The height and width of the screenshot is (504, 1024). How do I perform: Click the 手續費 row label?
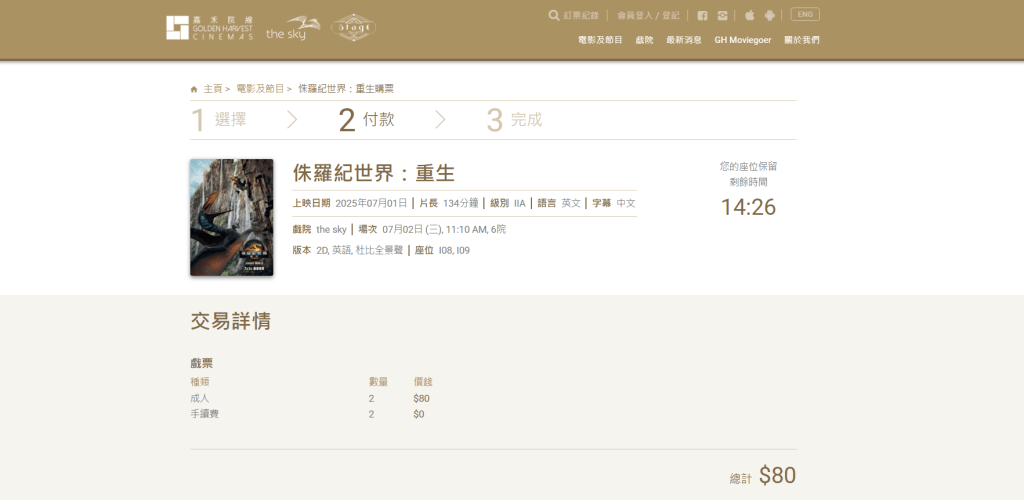204,414
